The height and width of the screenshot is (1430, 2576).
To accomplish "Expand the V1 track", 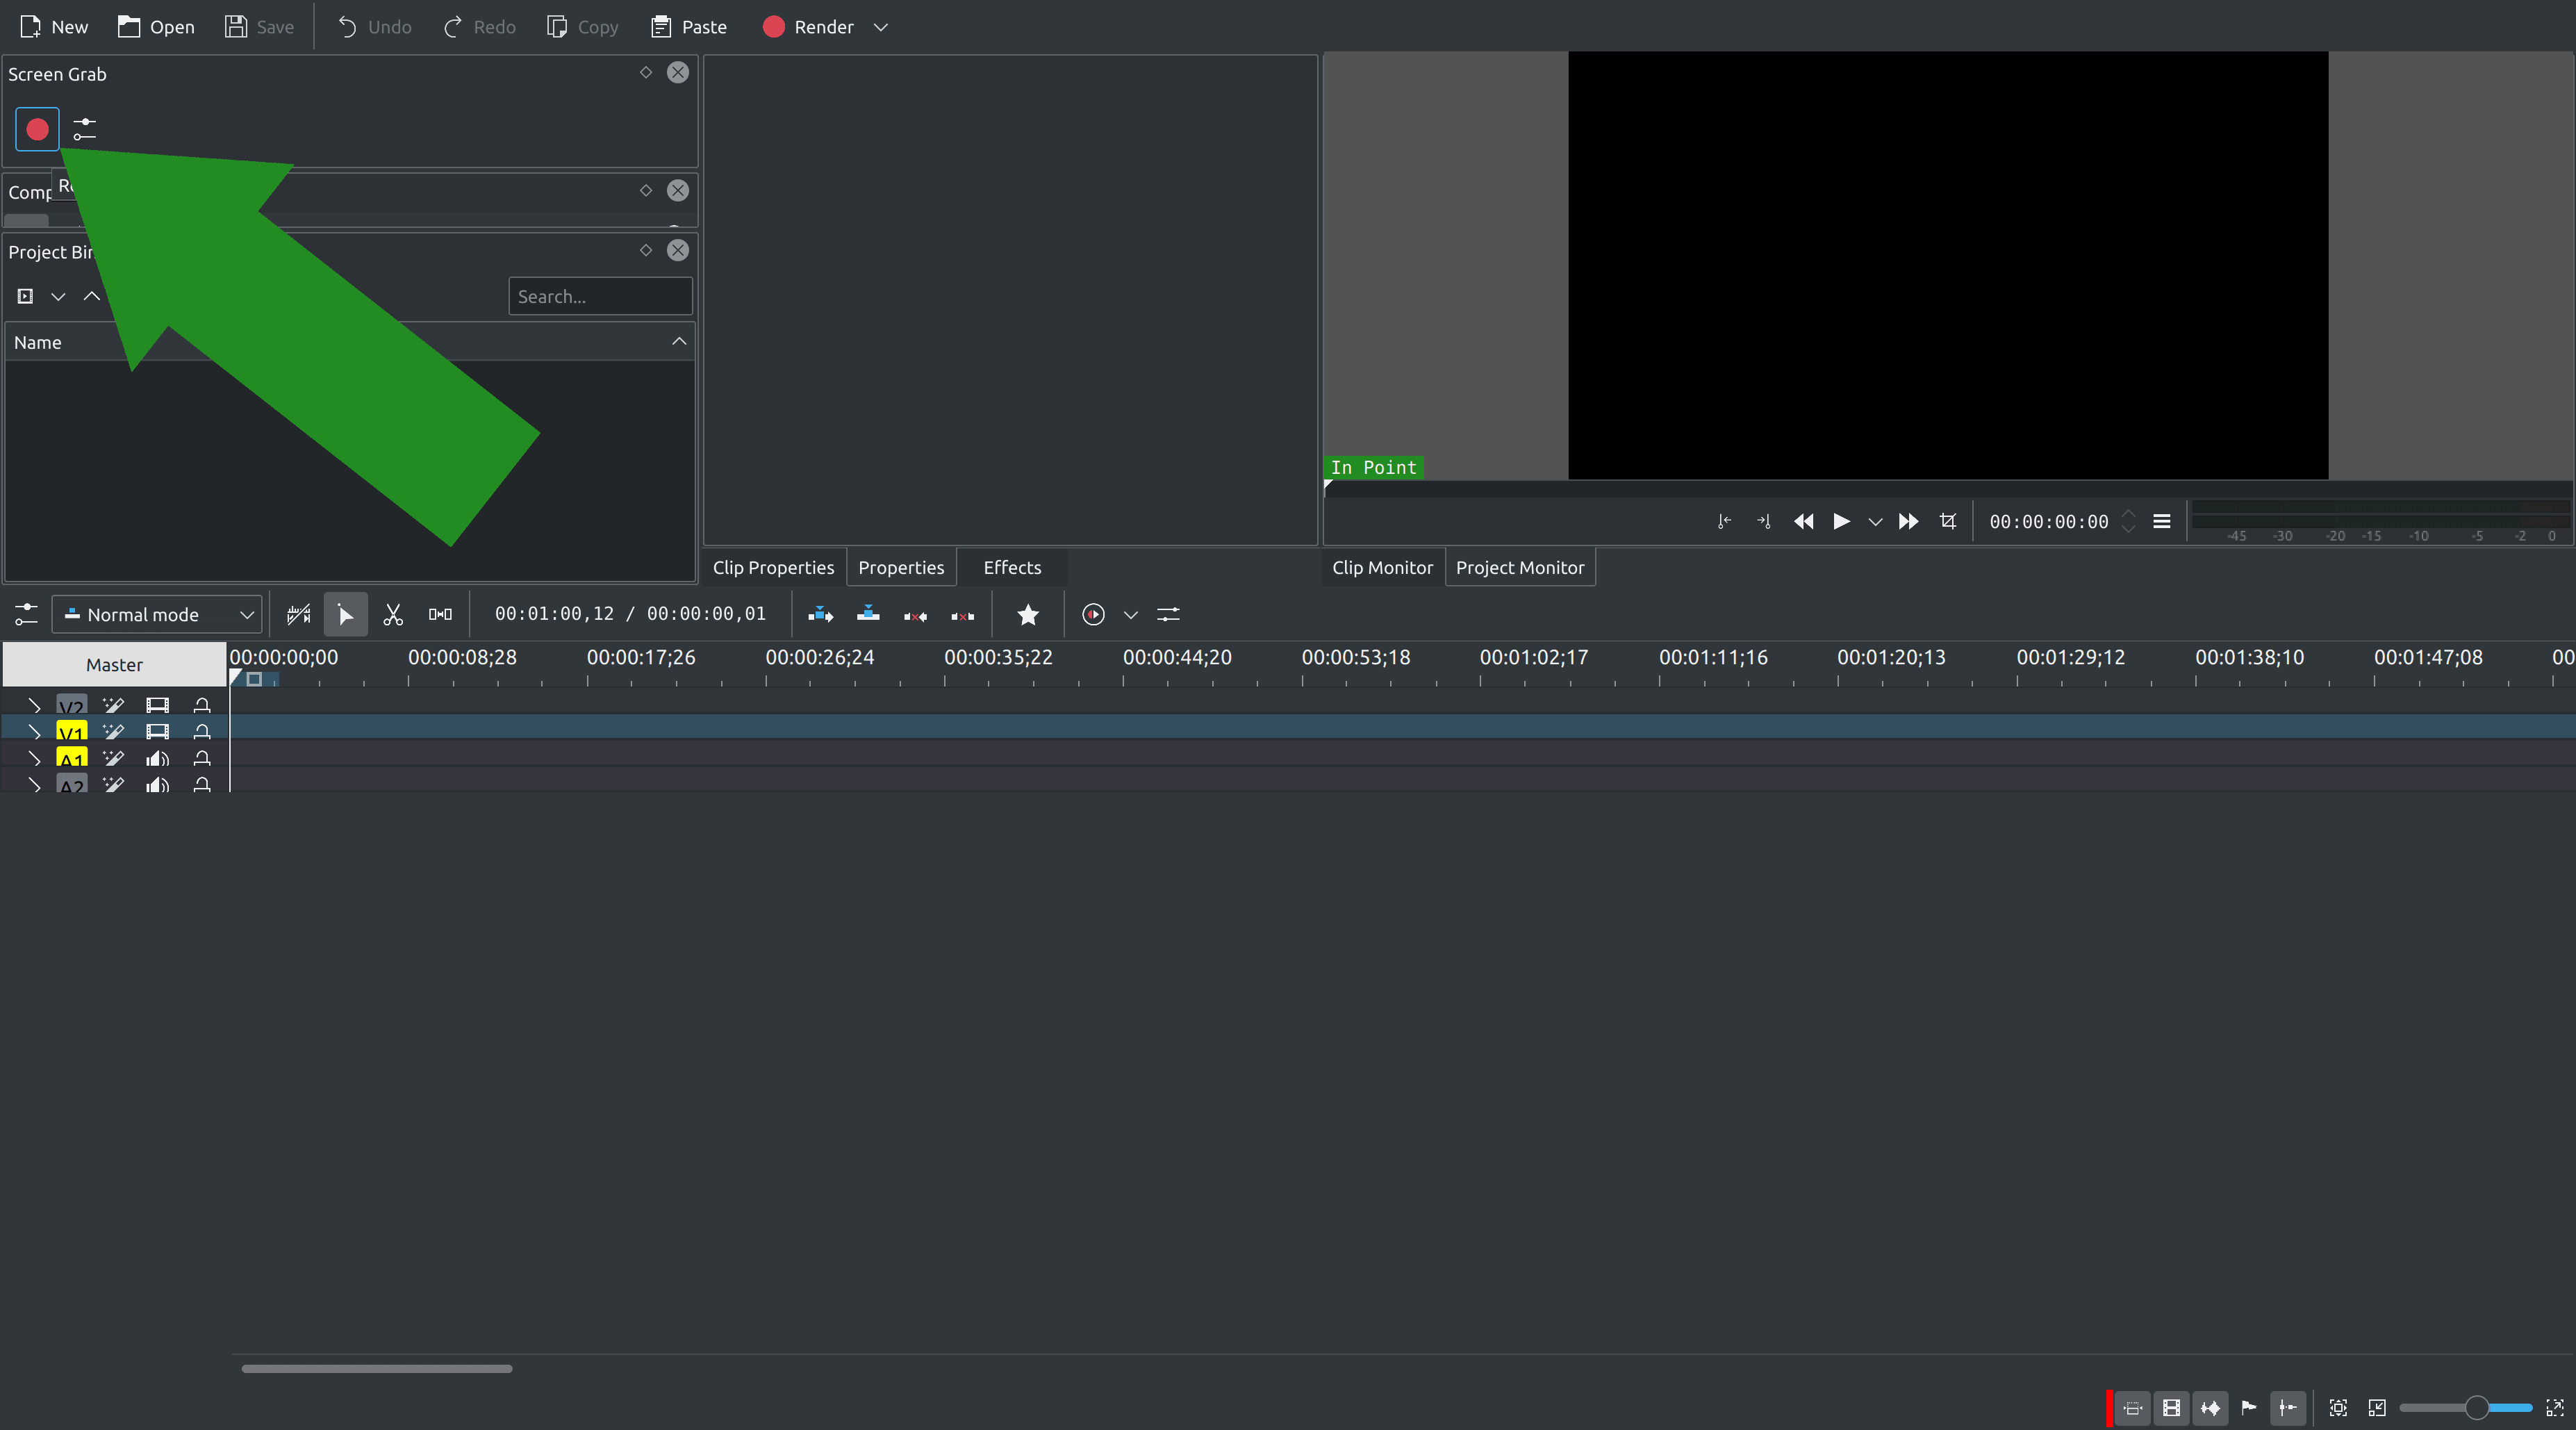I will coord(34,731).
